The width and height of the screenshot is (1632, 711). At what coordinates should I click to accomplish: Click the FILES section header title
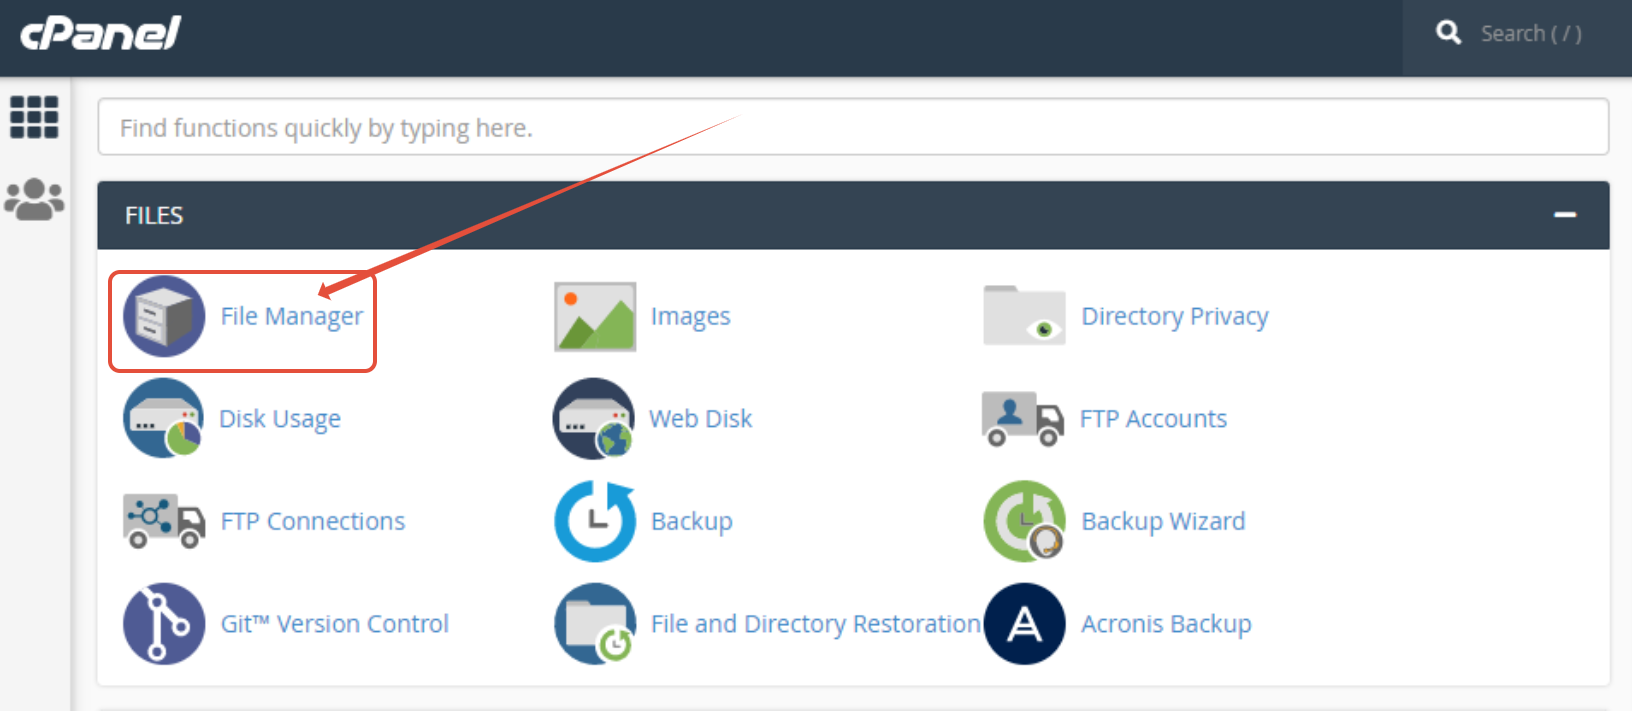tap(154, 215)
